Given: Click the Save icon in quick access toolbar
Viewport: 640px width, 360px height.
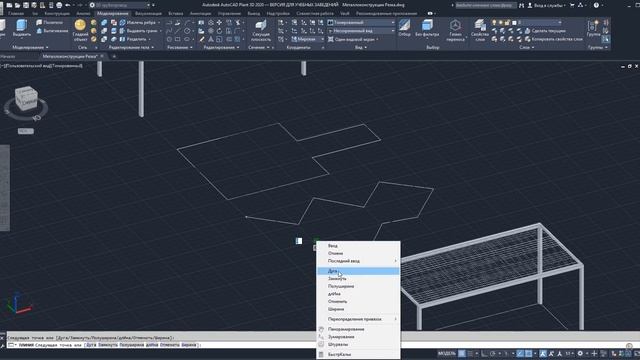Looking at the screenshot, I should [x=26, y=5].
